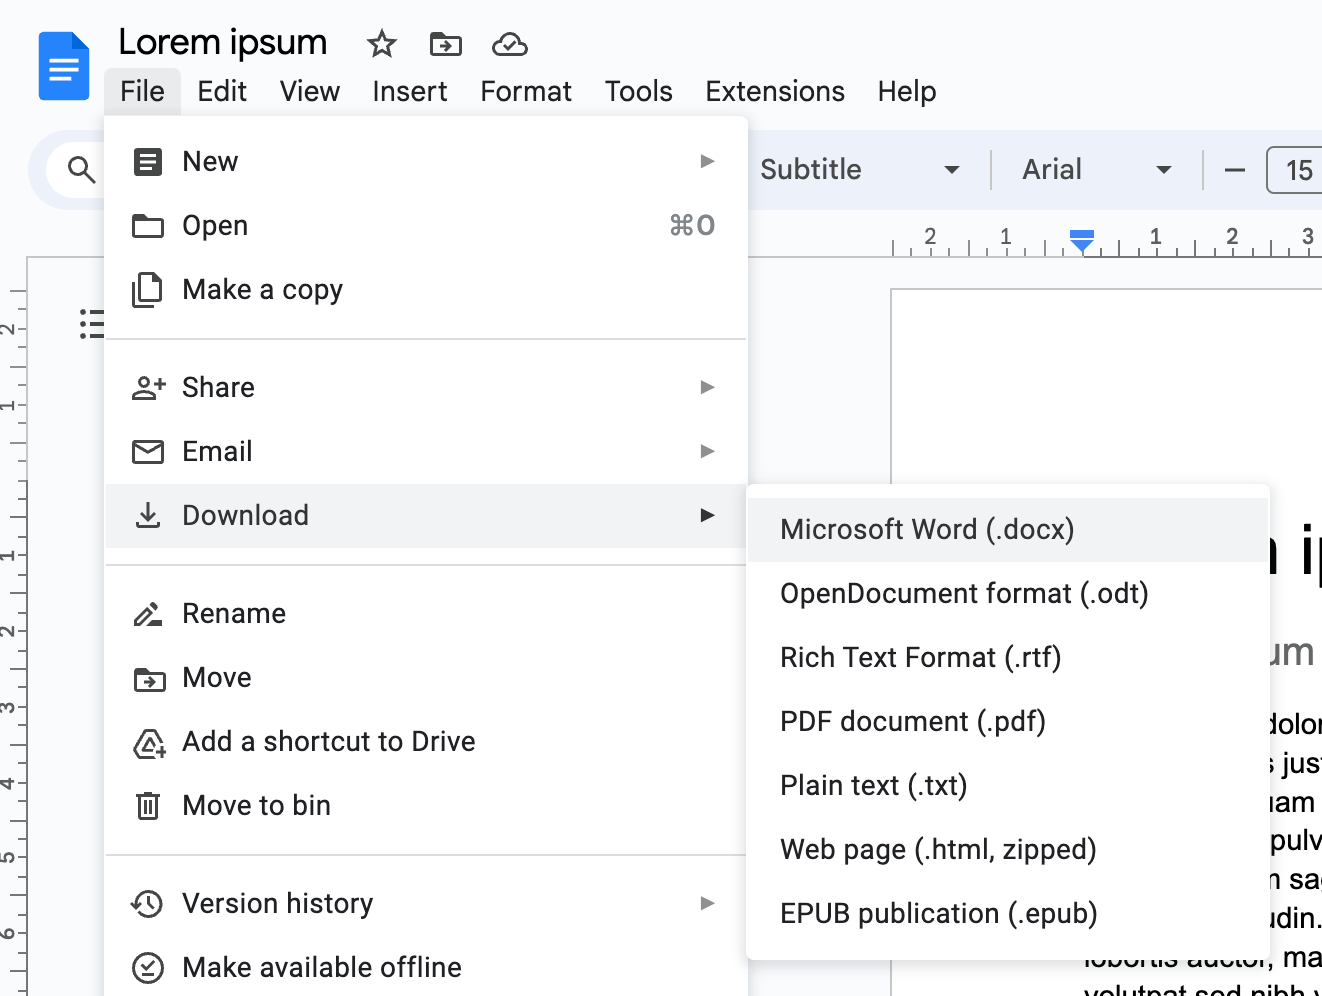
Task: Click the New document icon in the menu
Action: click(x=148, y=161)
